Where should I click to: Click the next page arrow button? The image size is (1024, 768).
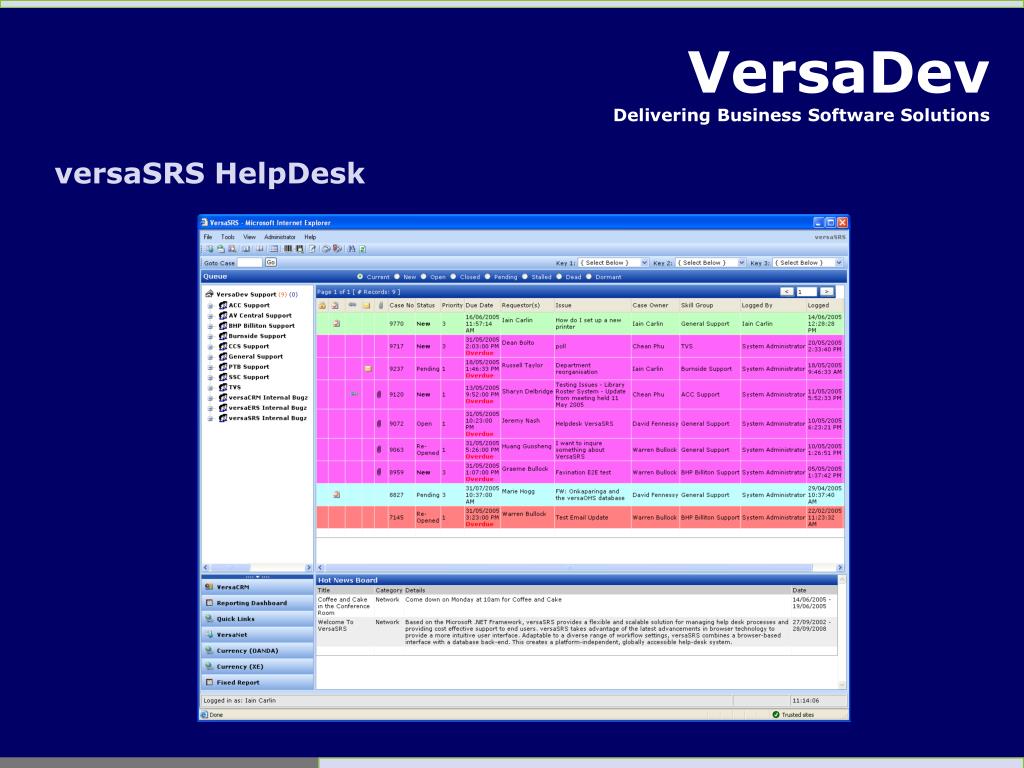click(827, 291)
